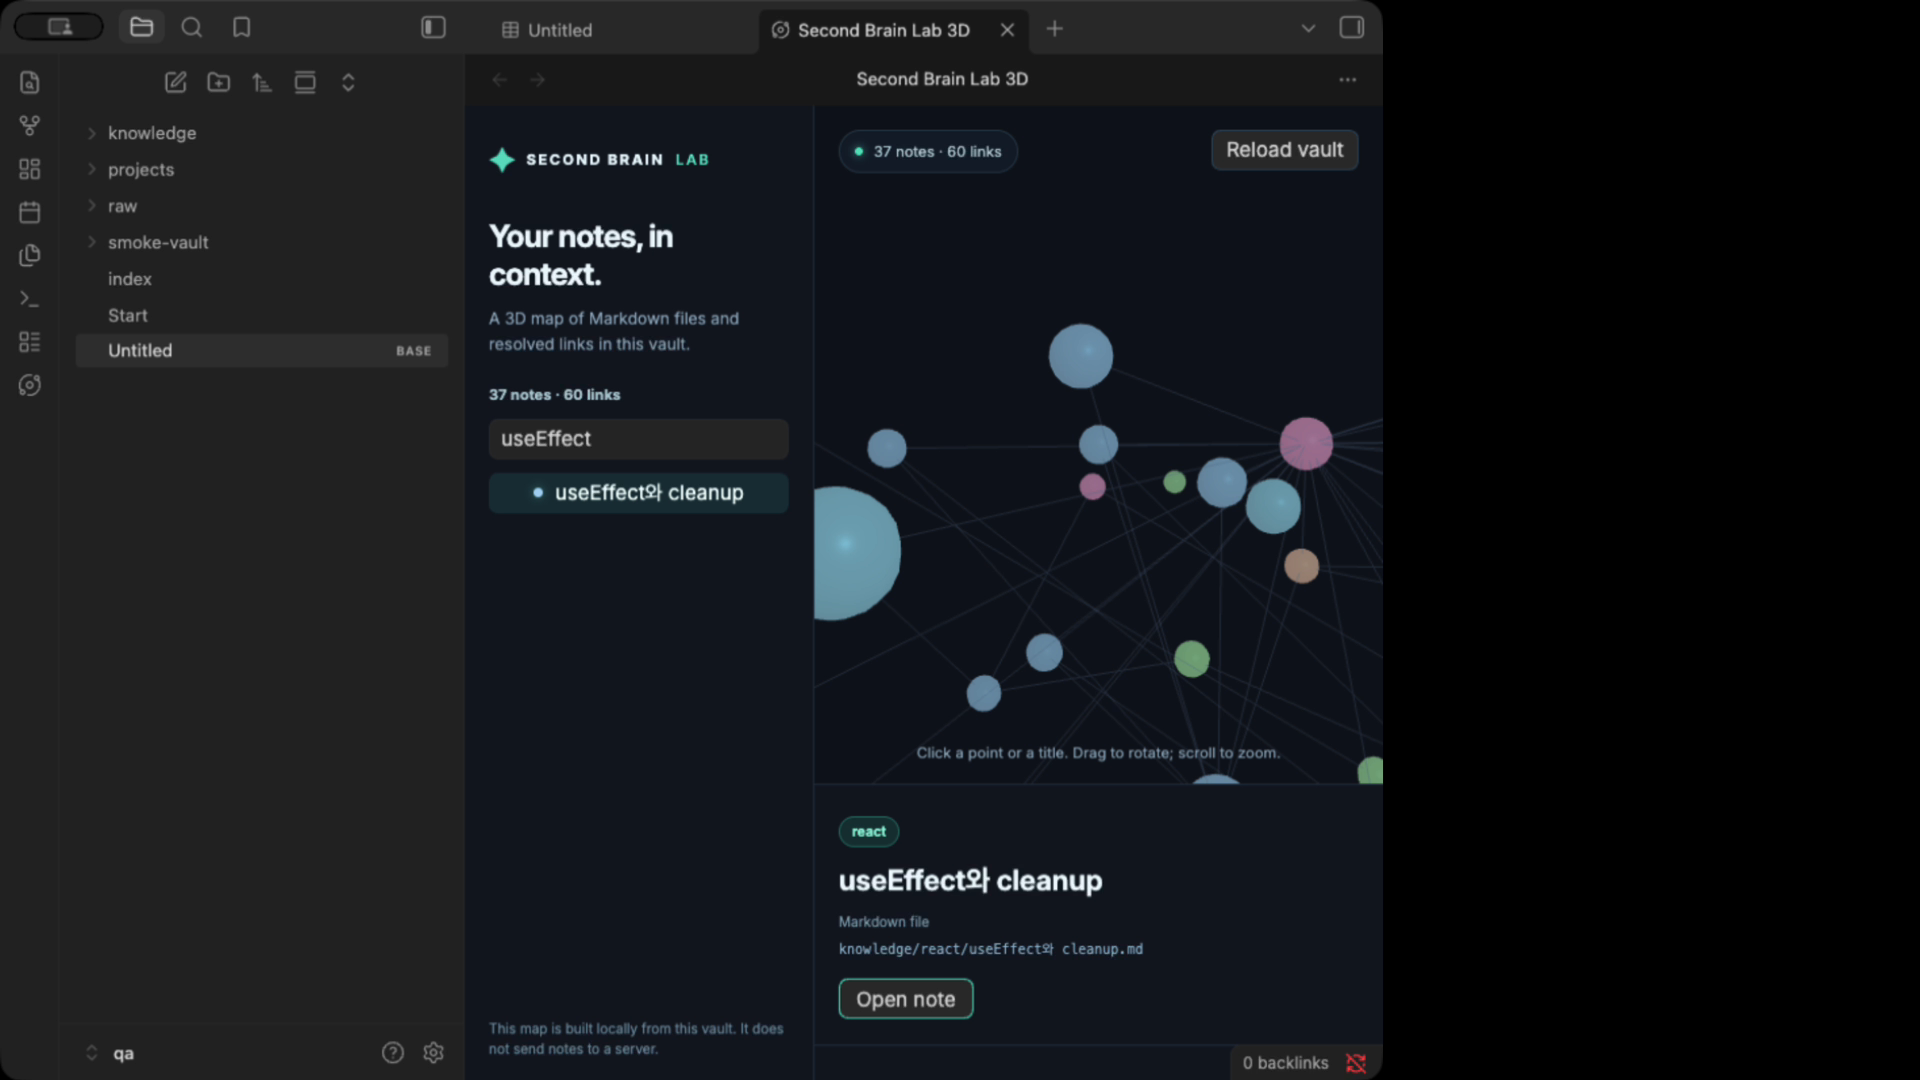Add a new tab with plus
Screen dimensions: 1920x1080
point(1054,29)
